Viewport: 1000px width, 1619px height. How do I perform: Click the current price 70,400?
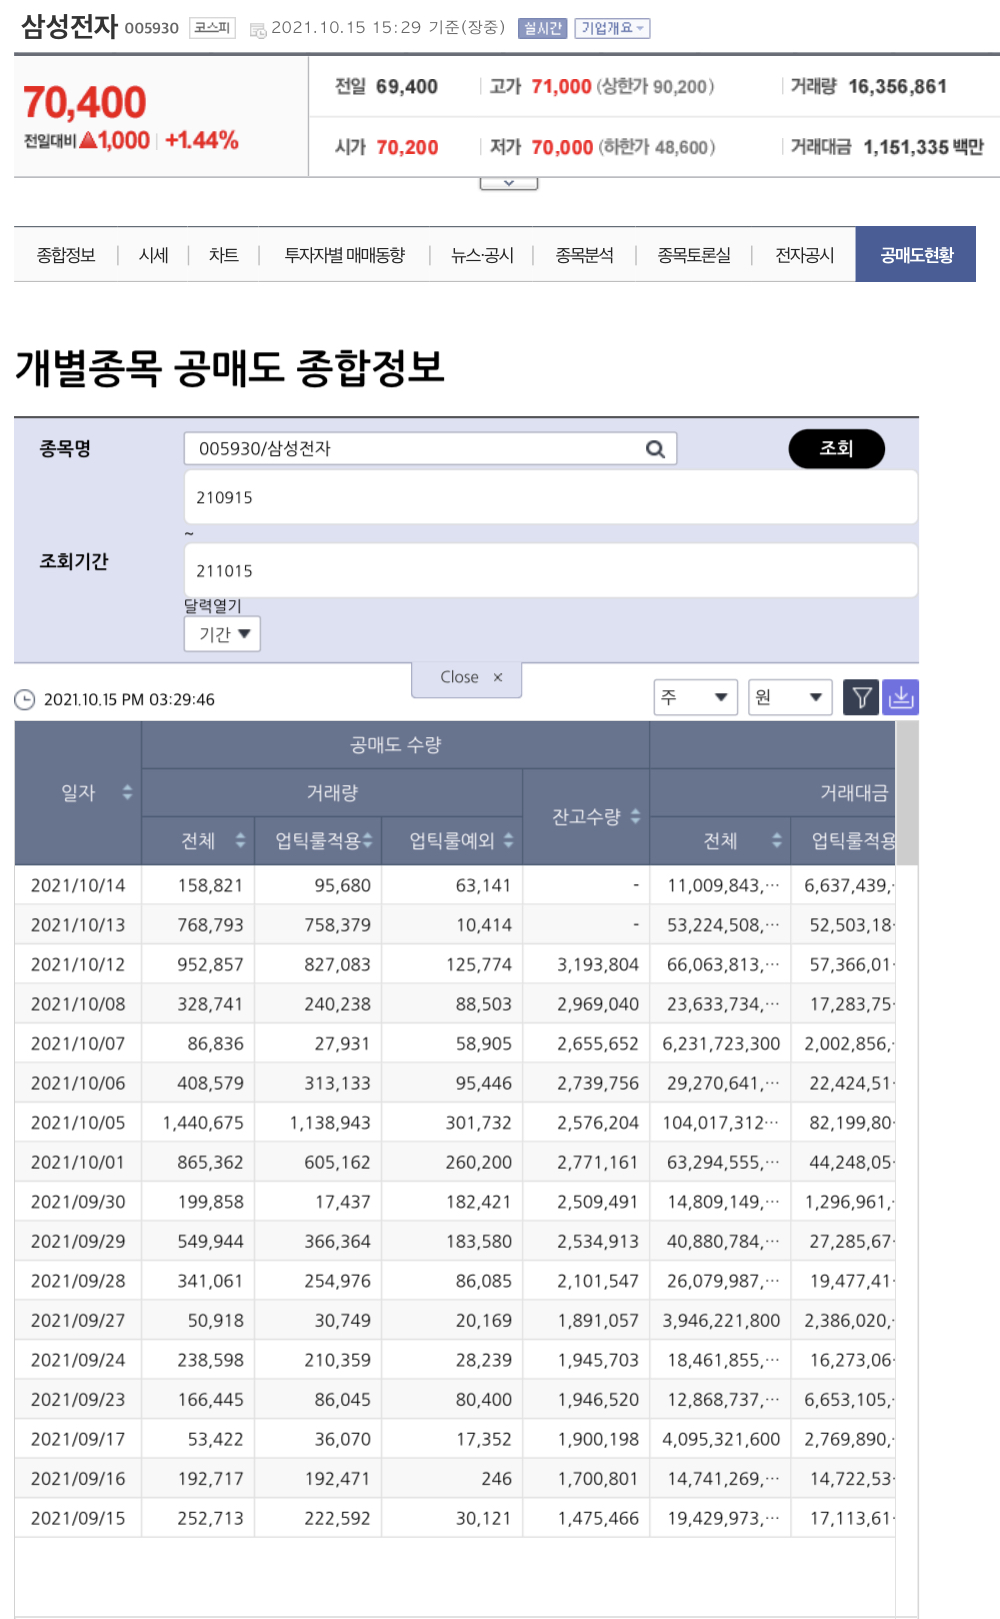[84, 102]
